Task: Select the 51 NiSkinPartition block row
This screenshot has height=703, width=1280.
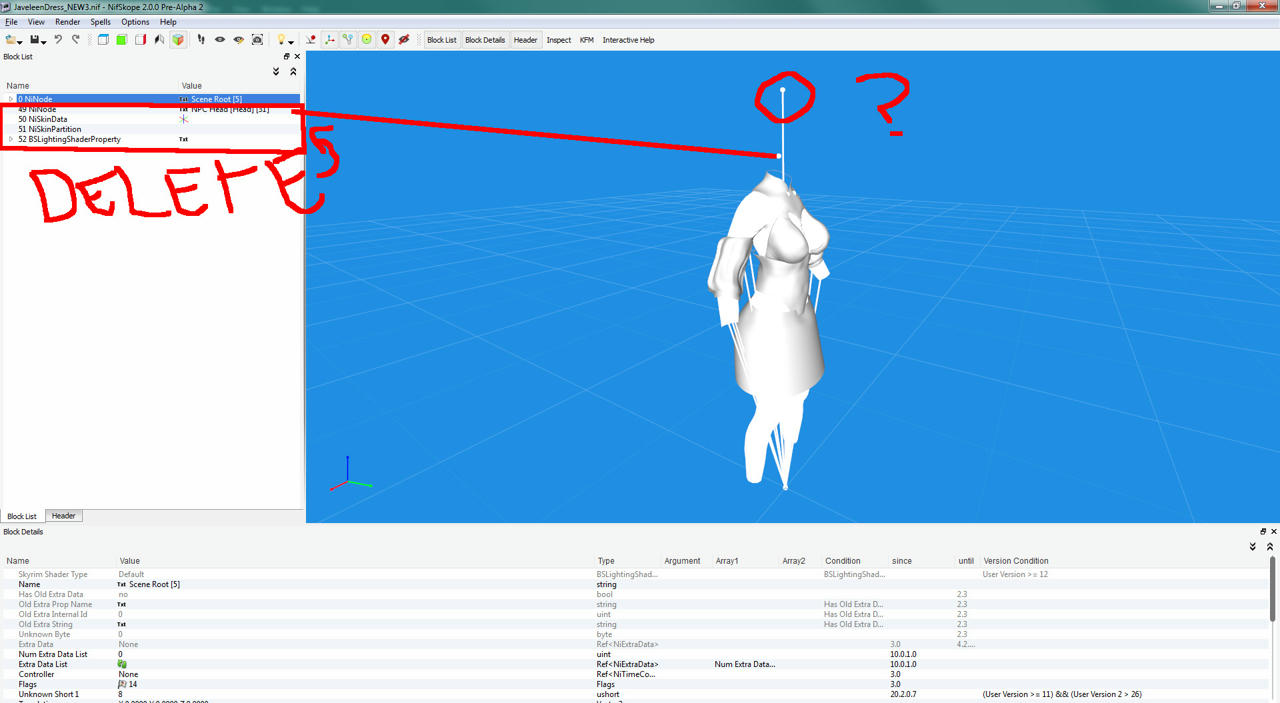Action: [150, 129]
